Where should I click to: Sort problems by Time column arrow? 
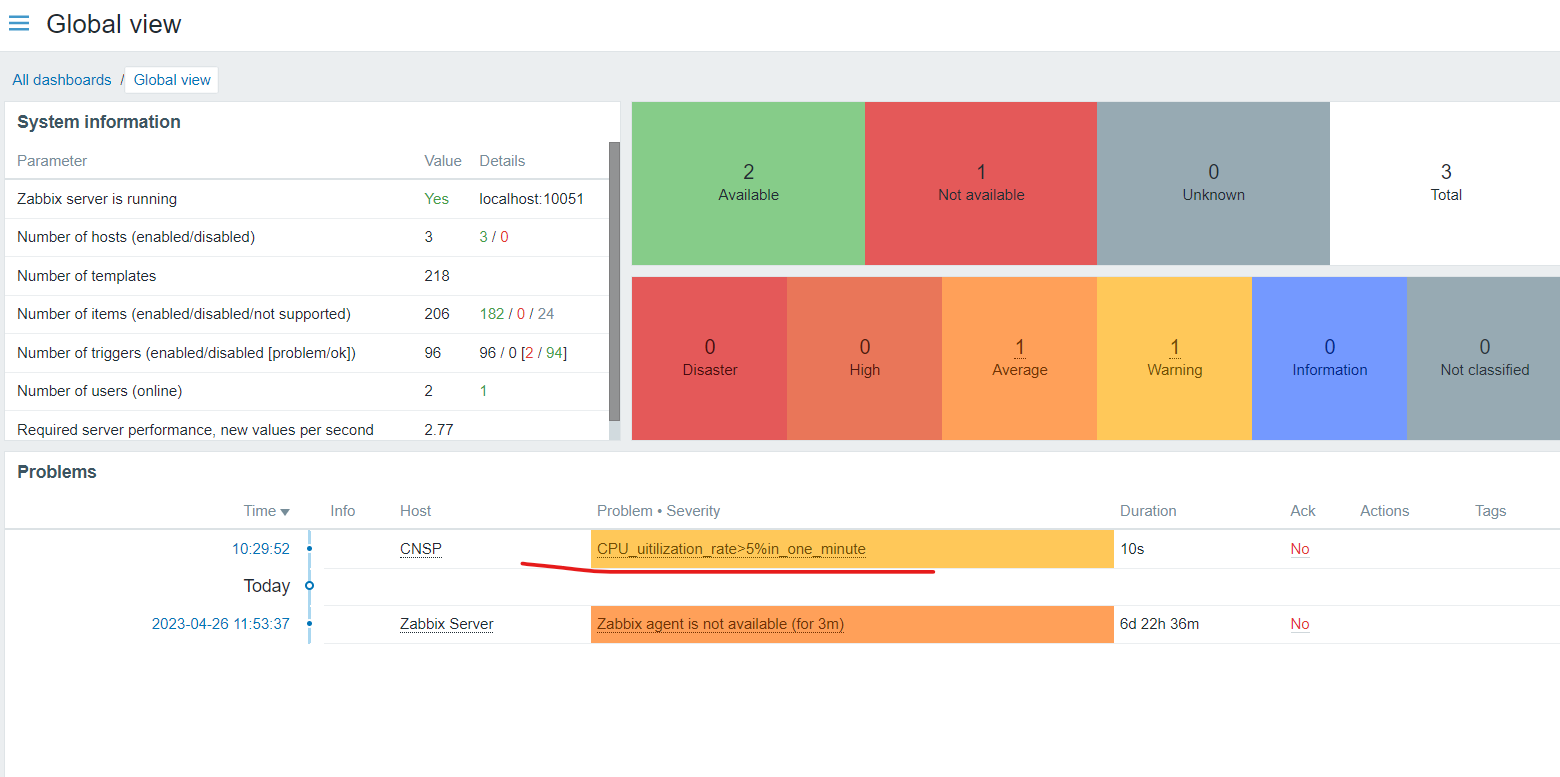pos(285,512)
